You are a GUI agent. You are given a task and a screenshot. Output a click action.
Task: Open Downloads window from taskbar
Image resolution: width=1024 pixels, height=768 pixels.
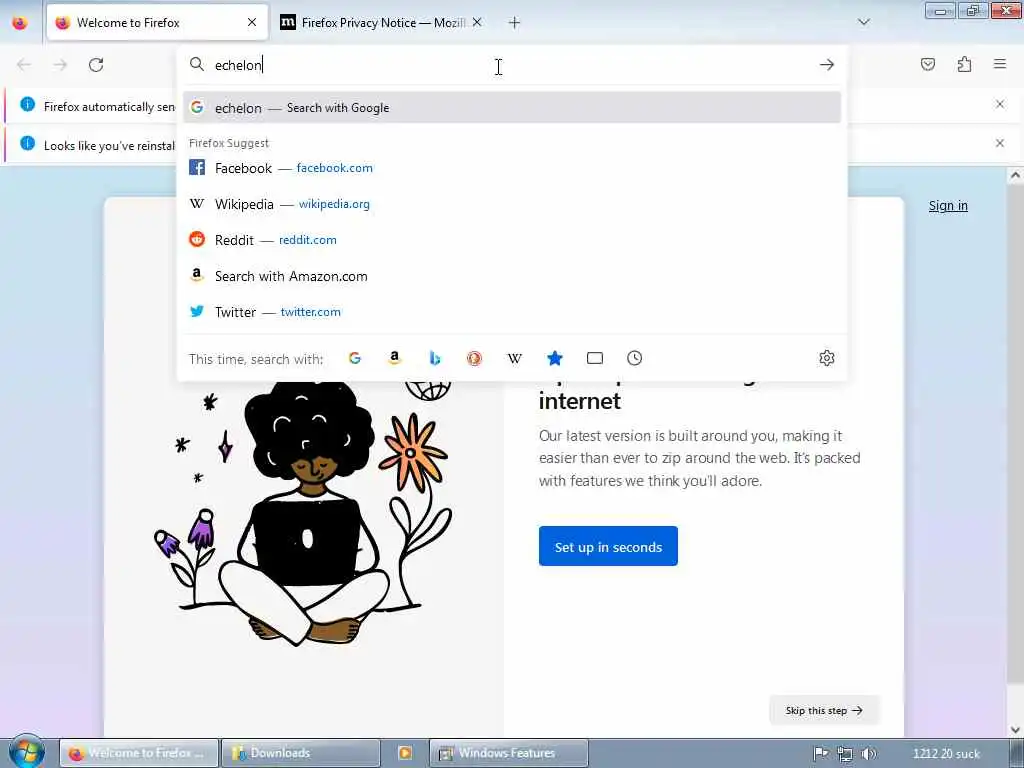(300, 753)
